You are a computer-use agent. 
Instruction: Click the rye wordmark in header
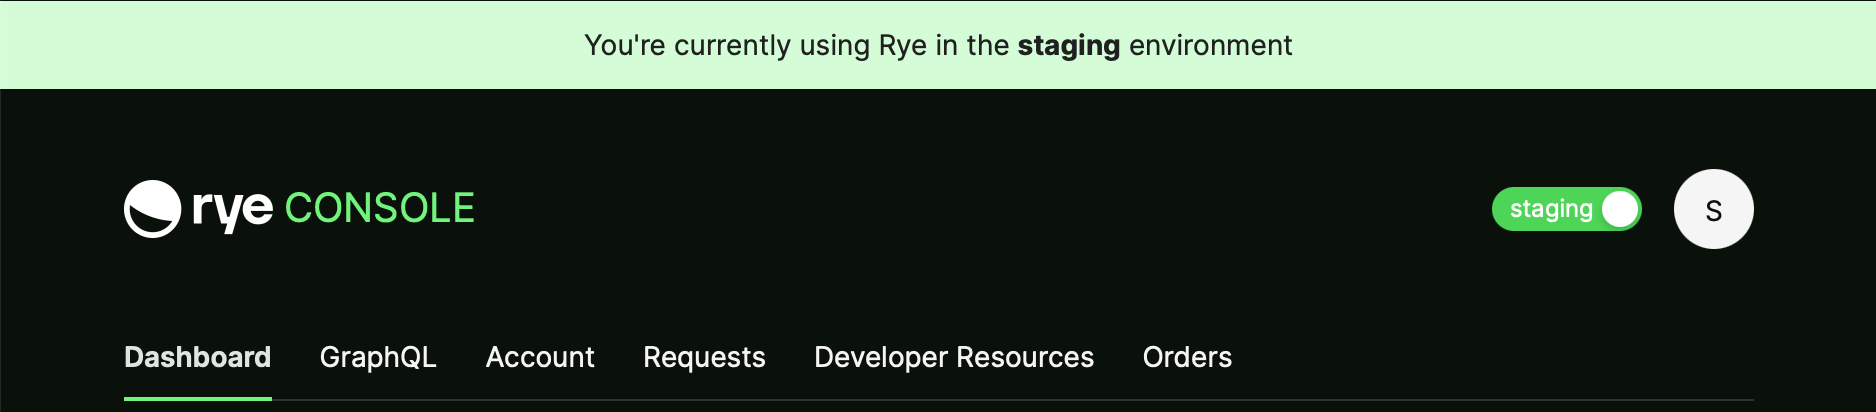[232, 210]
